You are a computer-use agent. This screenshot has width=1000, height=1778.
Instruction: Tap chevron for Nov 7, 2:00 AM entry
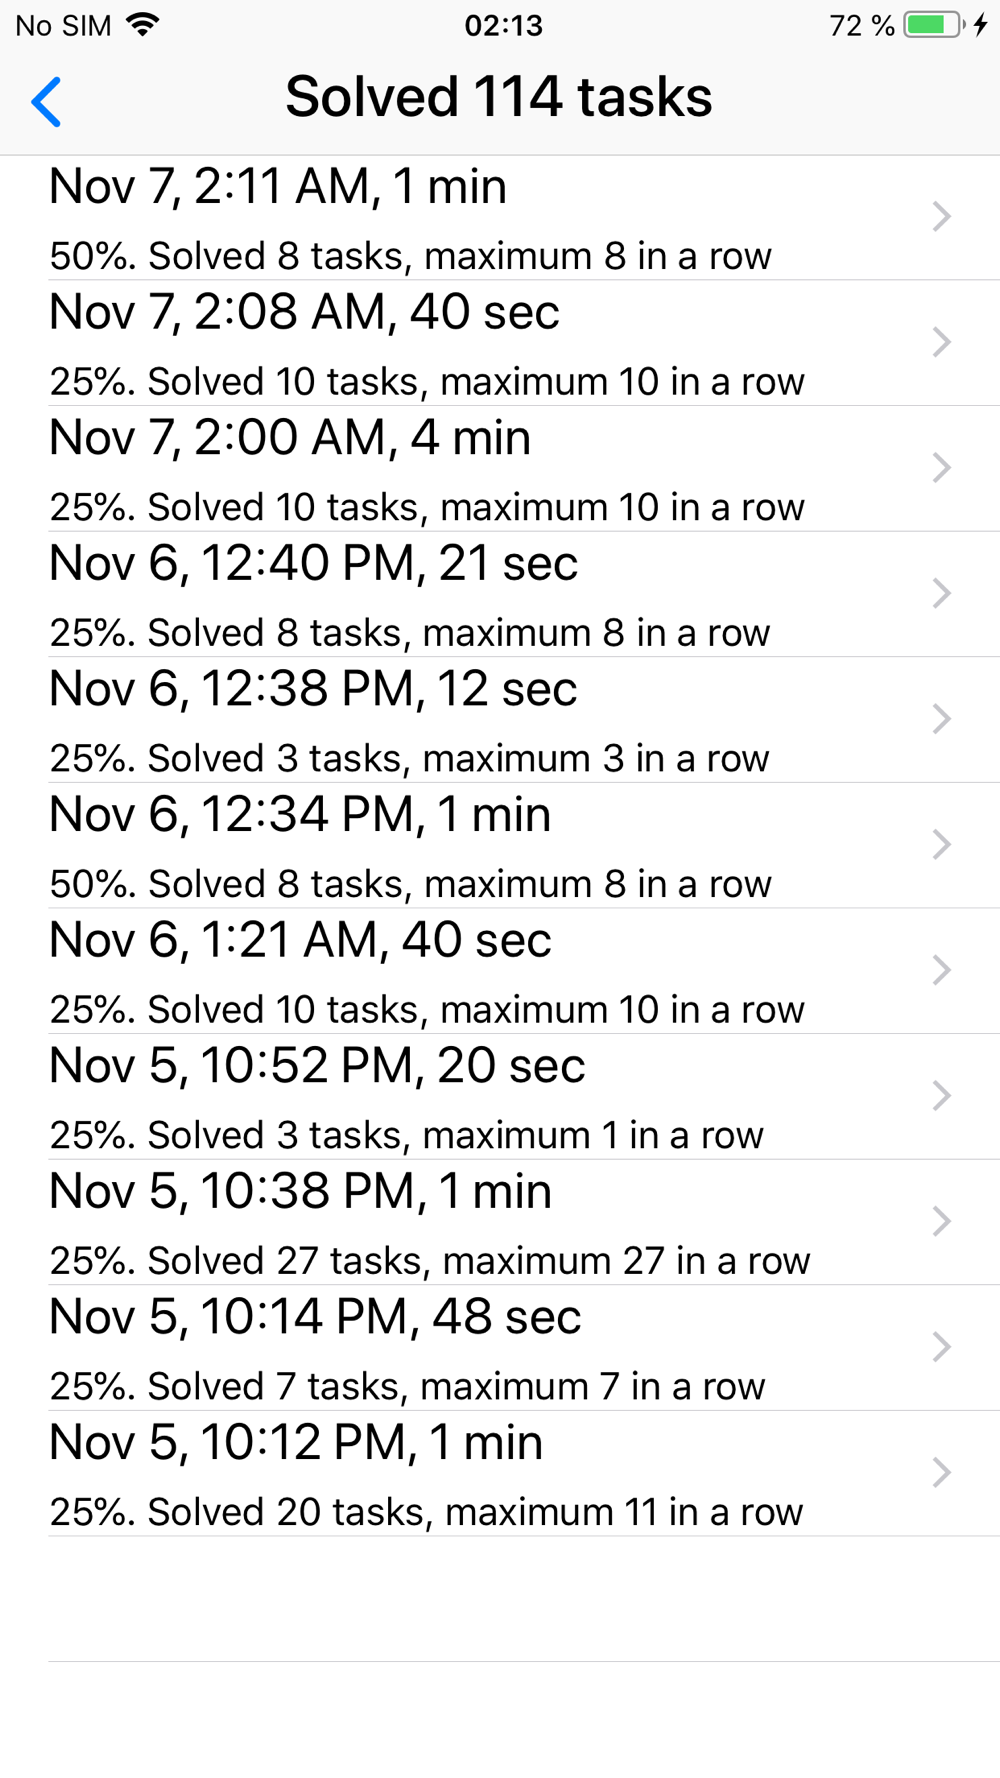[x=941, y=468]
